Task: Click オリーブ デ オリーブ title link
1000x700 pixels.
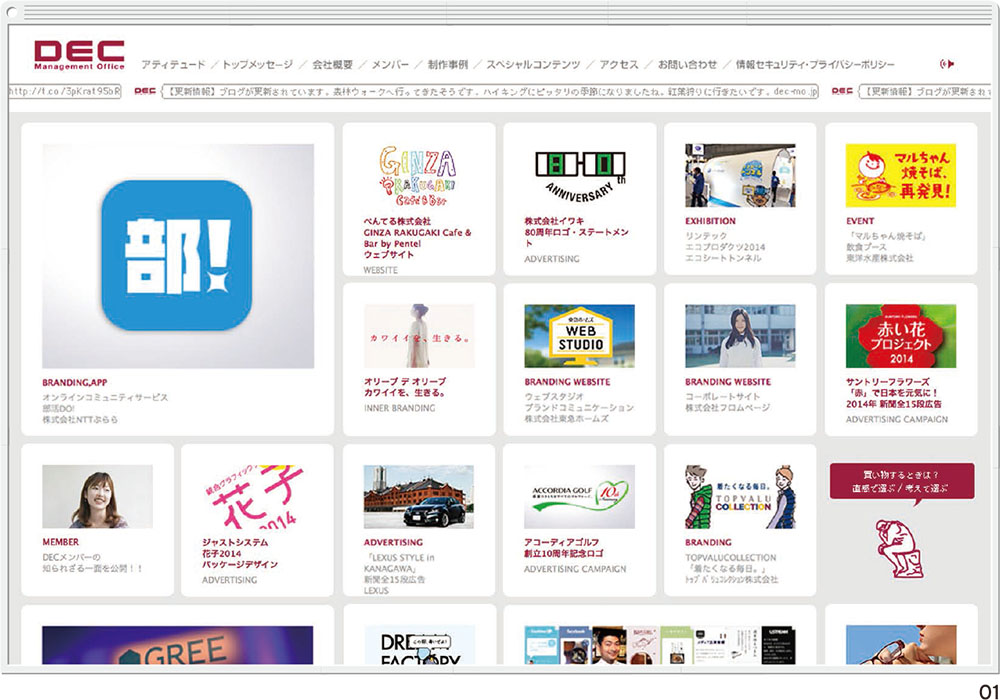Action: 405,387
